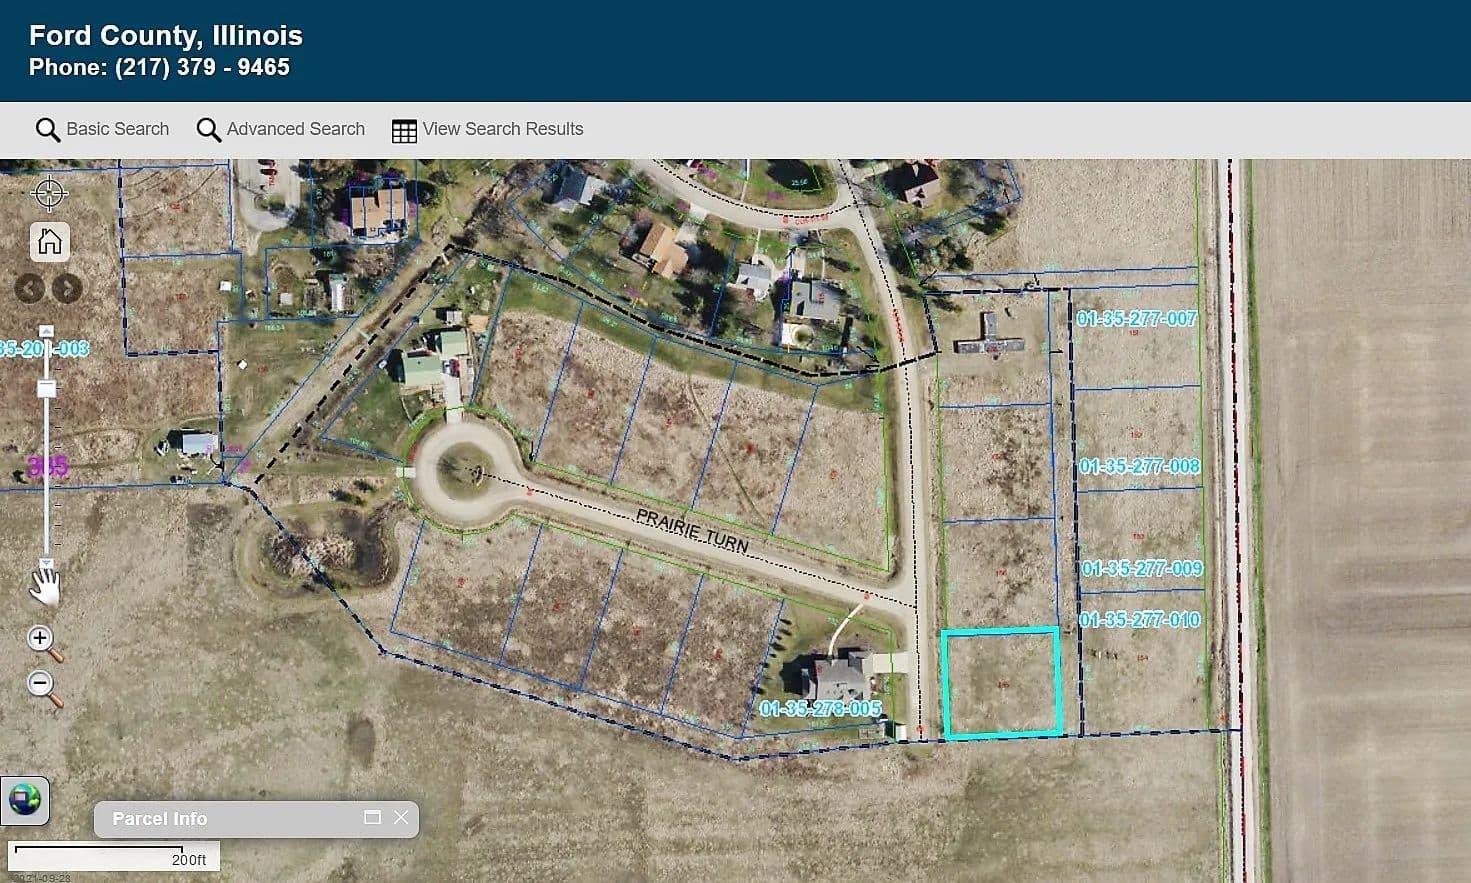1471x883 pixels.
Task: Expand the Parcel Info panel
Action: pos(372,818)
